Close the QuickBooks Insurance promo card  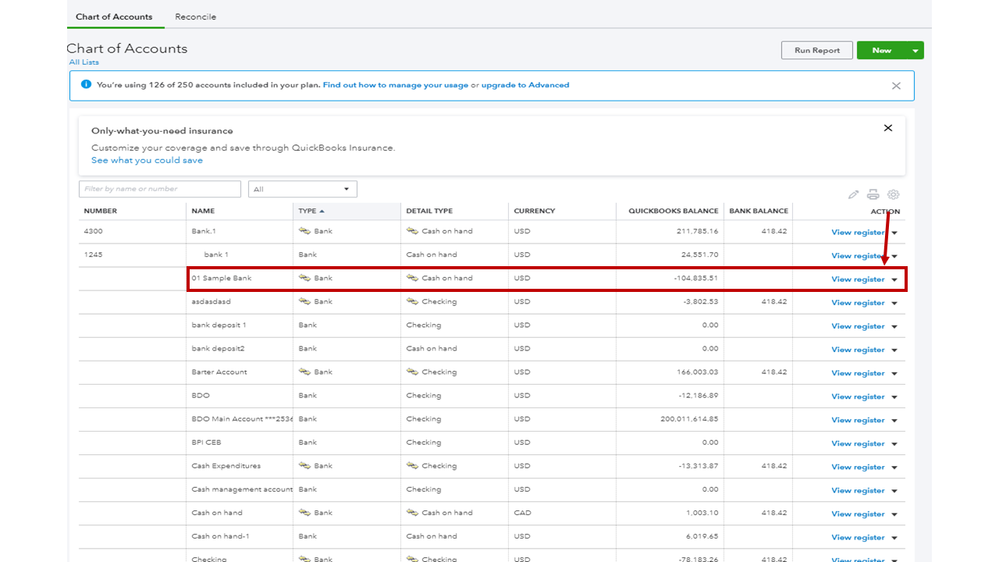pos(887,128)
